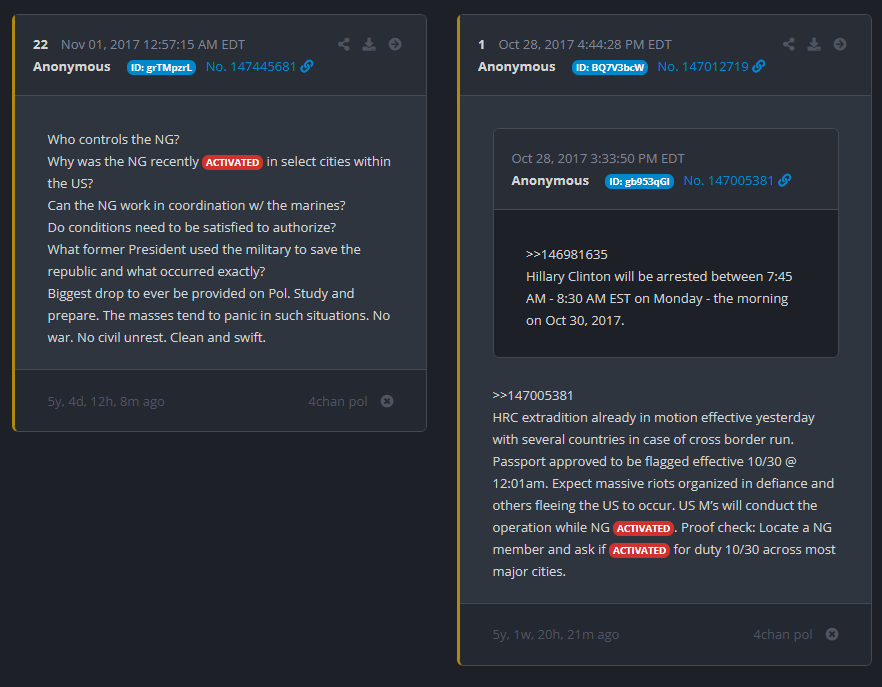Click circled X icon in post 22 footer
This screenshot has height=687, width=882.
click(387, 401)
